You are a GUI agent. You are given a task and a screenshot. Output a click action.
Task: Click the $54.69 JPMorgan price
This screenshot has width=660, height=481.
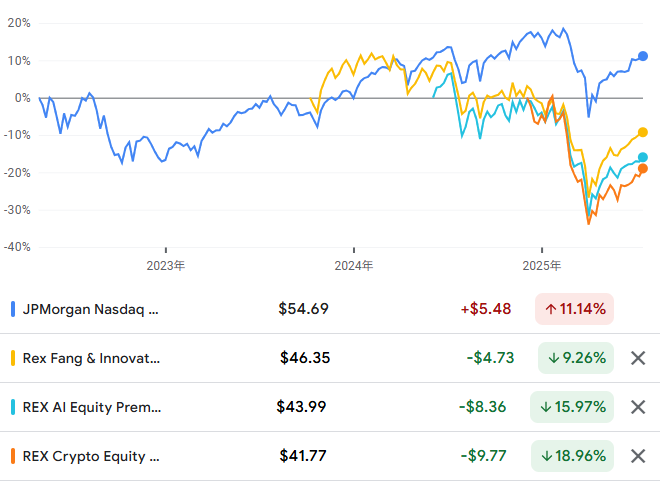pyautogui.click(x=303, y=309)
